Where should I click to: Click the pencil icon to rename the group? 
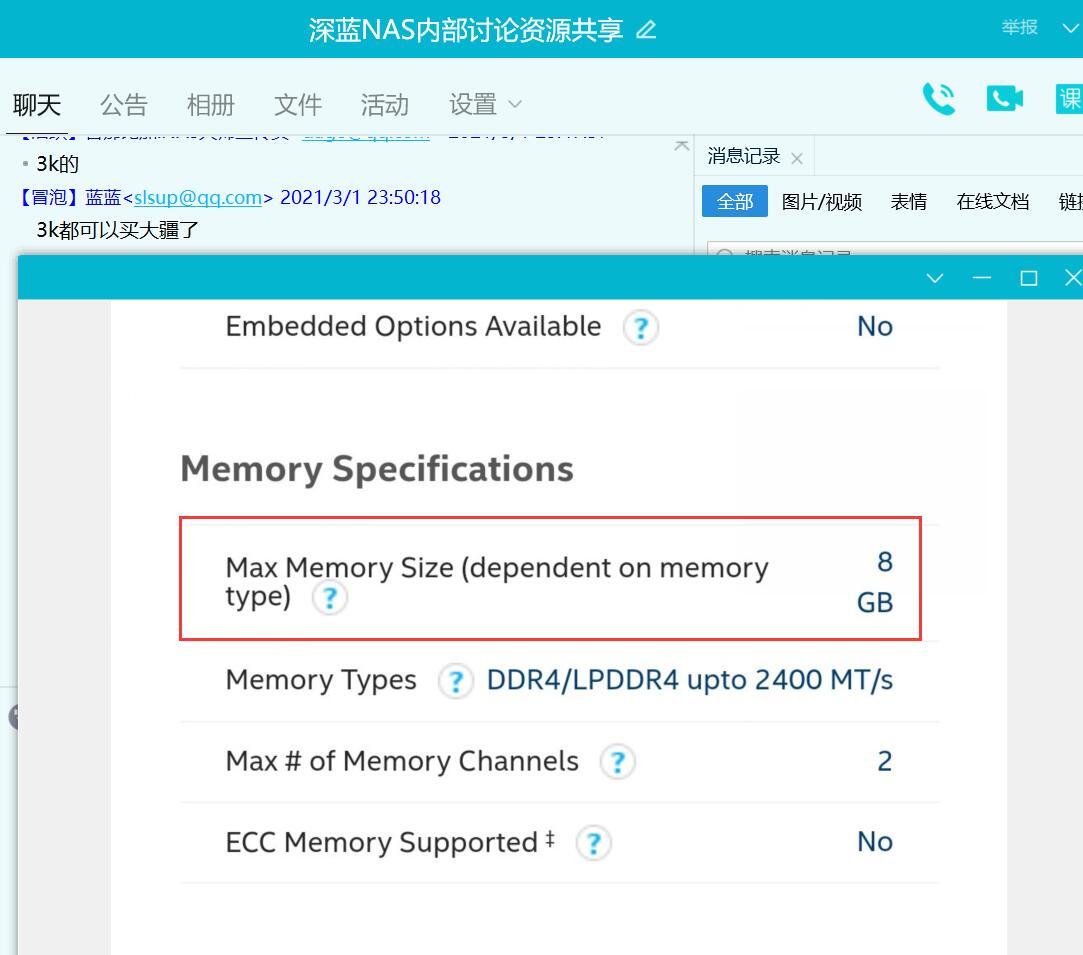click(646, 29)
